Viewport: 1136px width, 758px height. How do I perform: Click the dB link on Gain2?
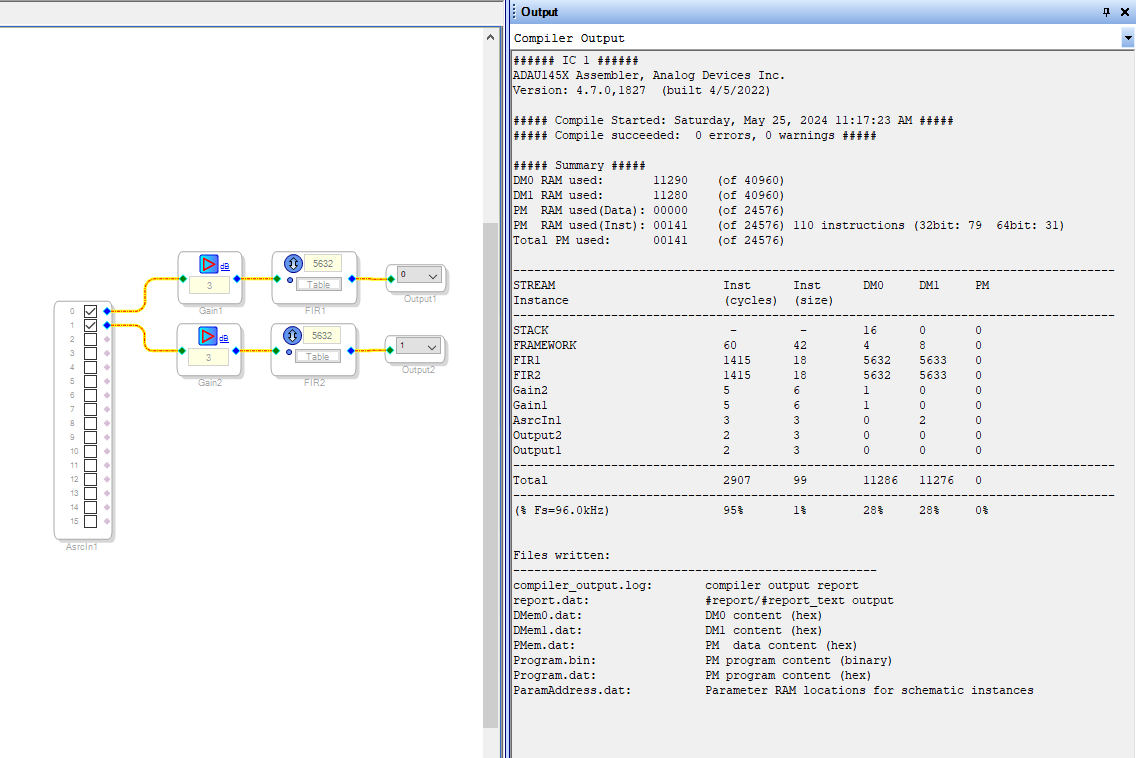224,338
